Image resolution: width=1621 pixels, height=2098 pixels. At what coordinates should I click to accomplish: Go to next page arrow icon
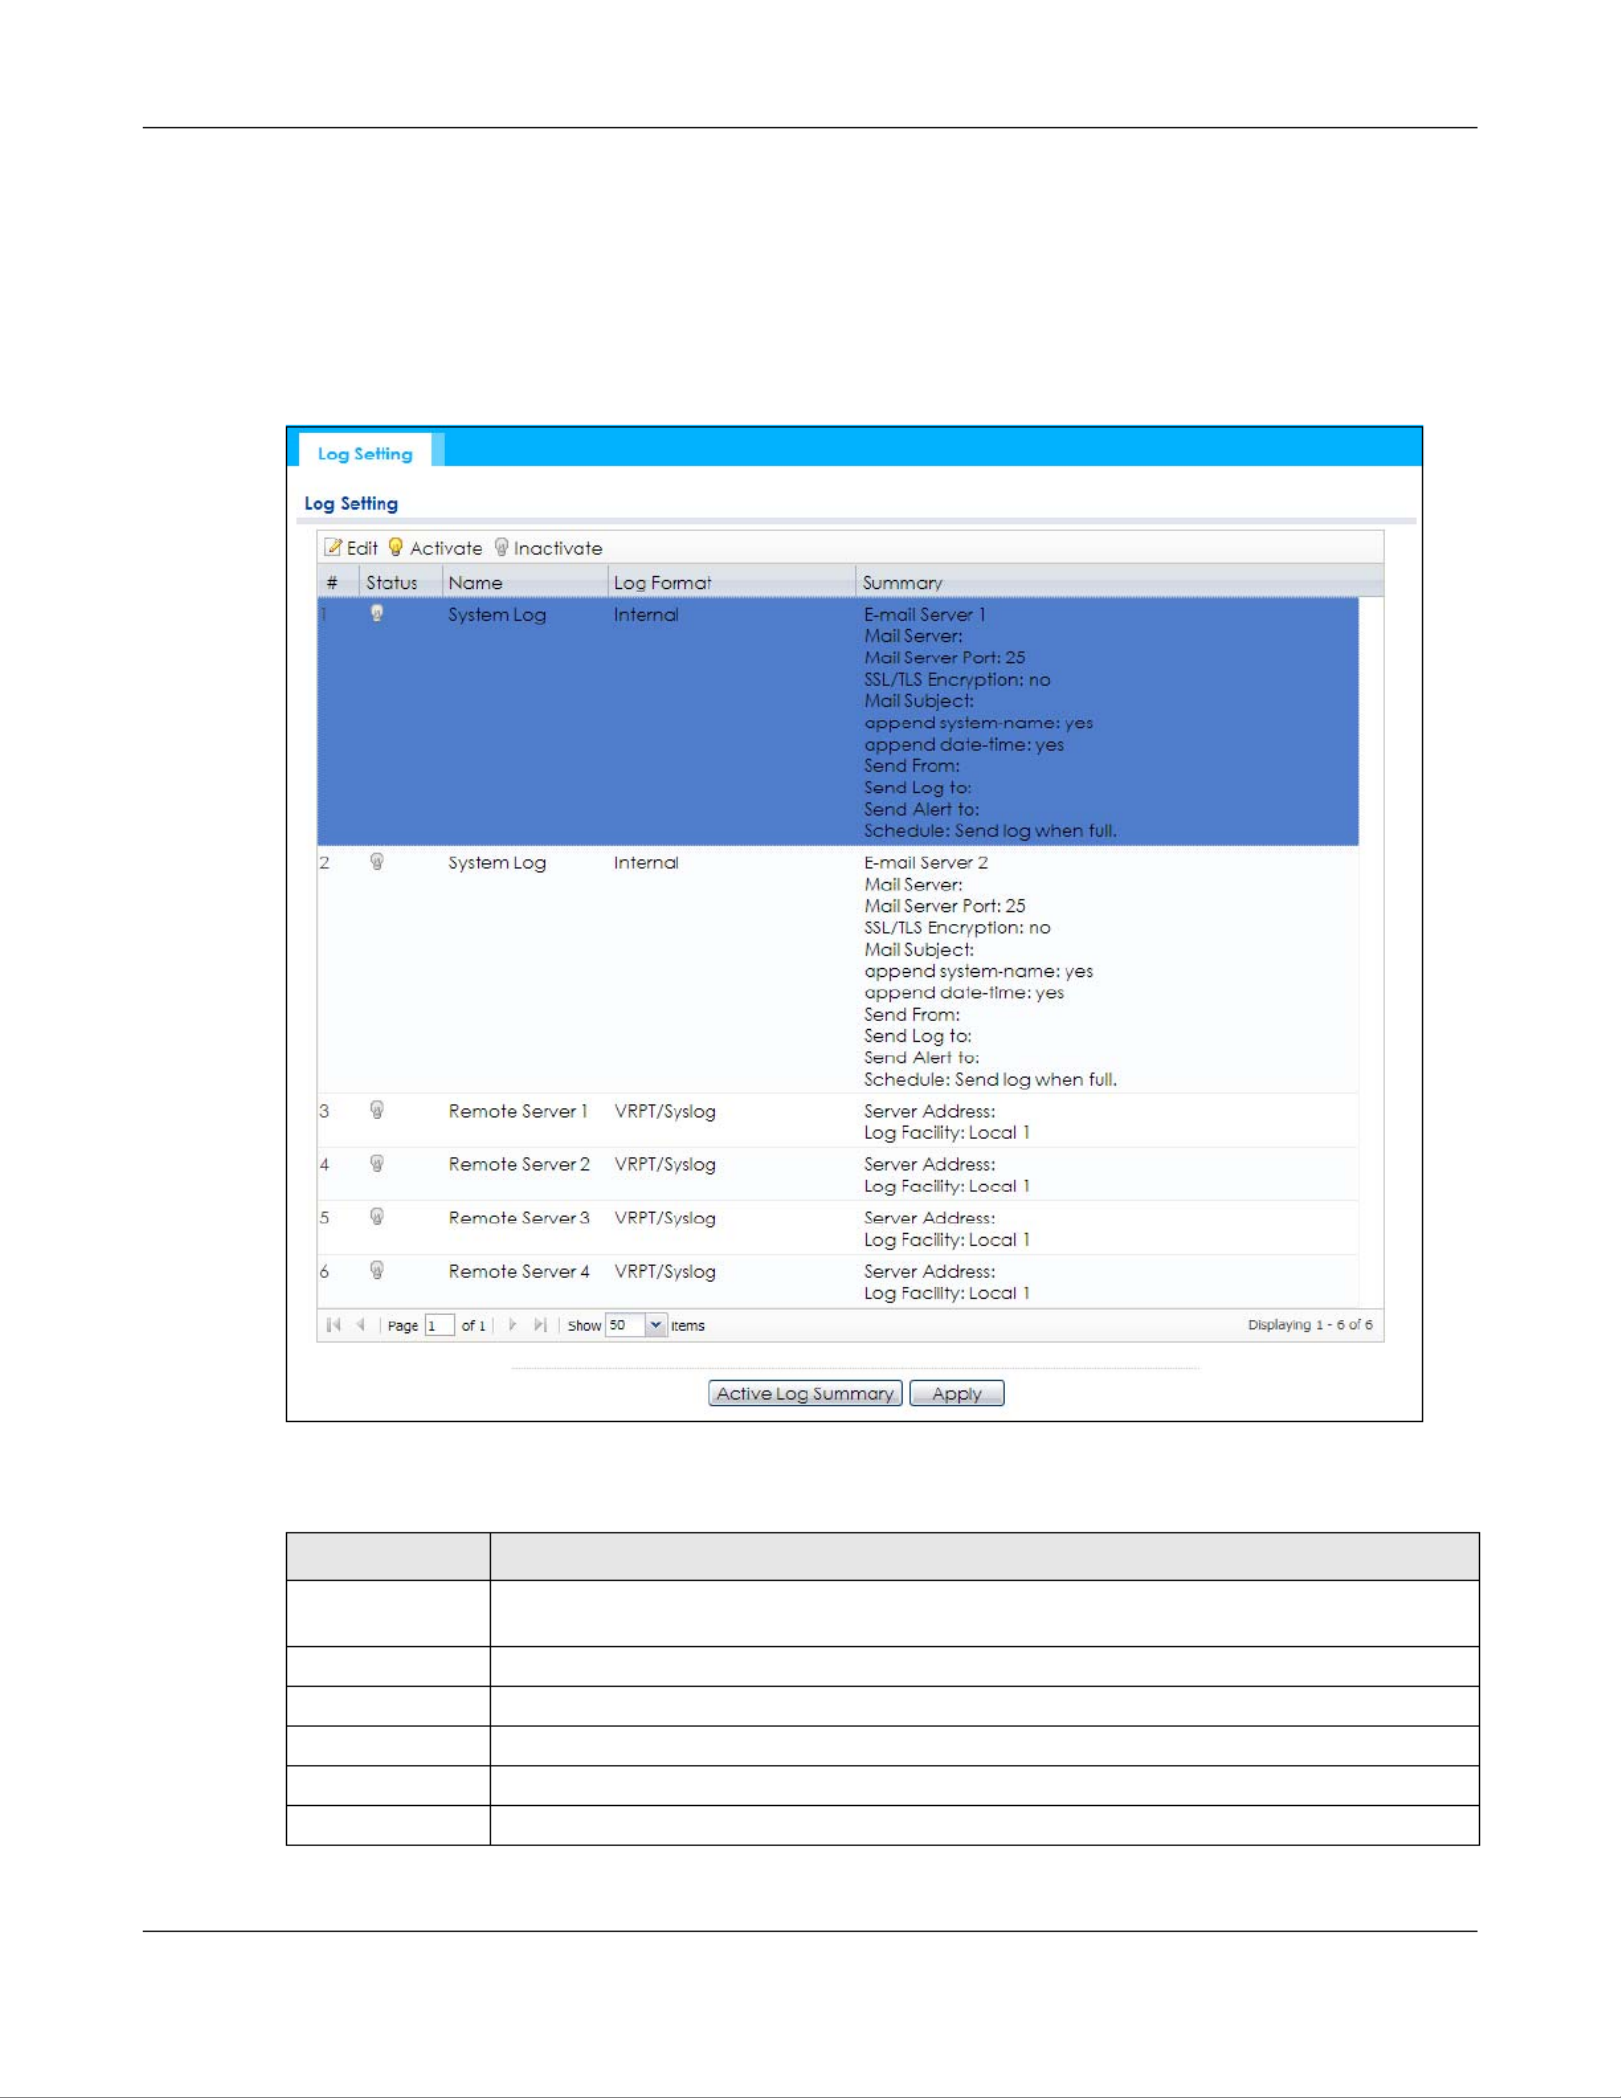coord(512,1325)
